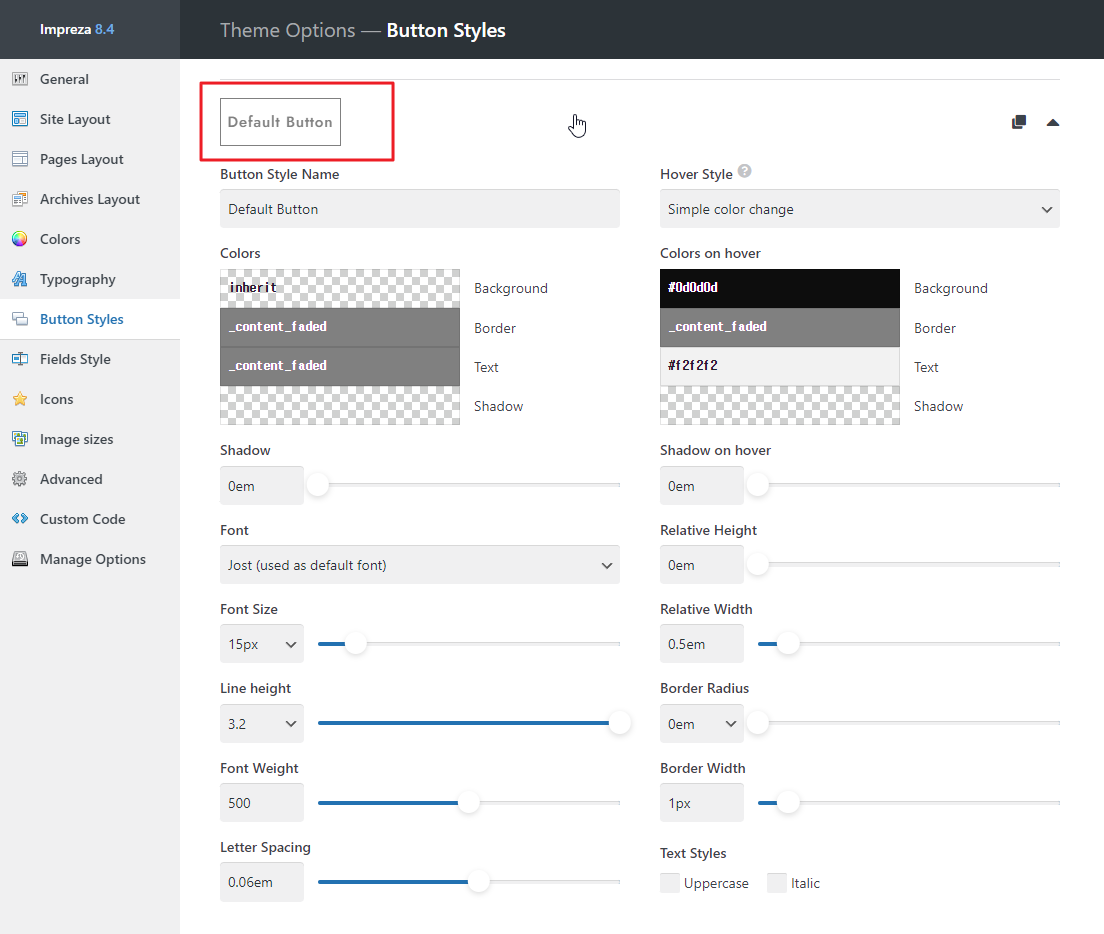Open the Hover Style dropdown
Image resolution: width=1104 pixels, height=934 pixels.
point(860,209)
